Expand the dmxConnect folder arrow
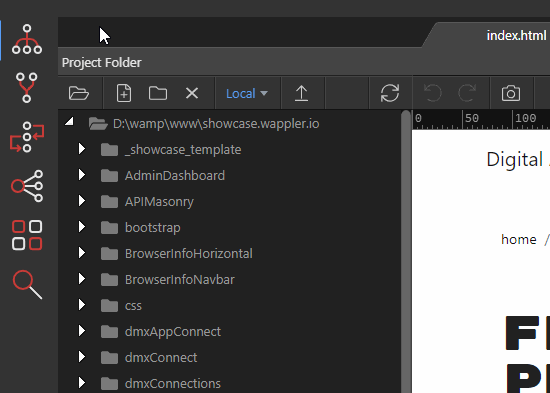 tap(82, 357)
